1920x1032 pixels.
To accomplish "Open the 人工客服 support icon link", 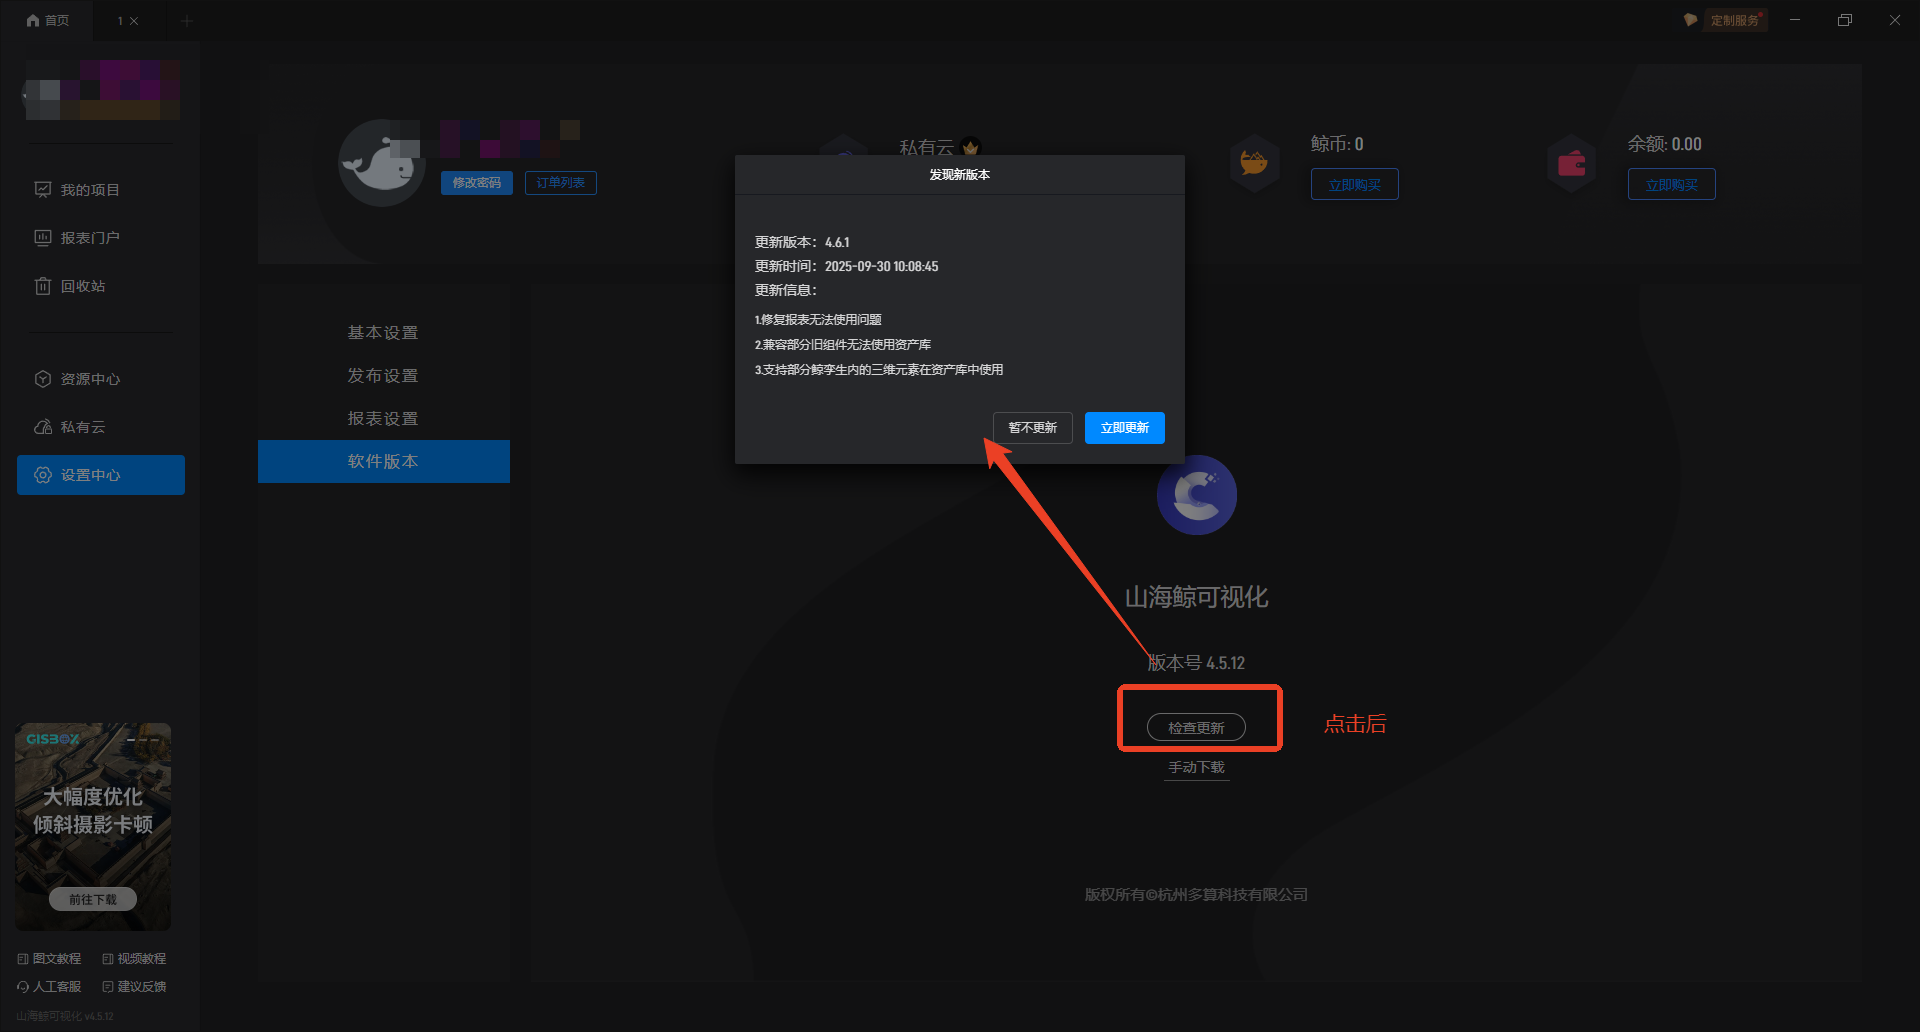I will (x=23, y=987).
